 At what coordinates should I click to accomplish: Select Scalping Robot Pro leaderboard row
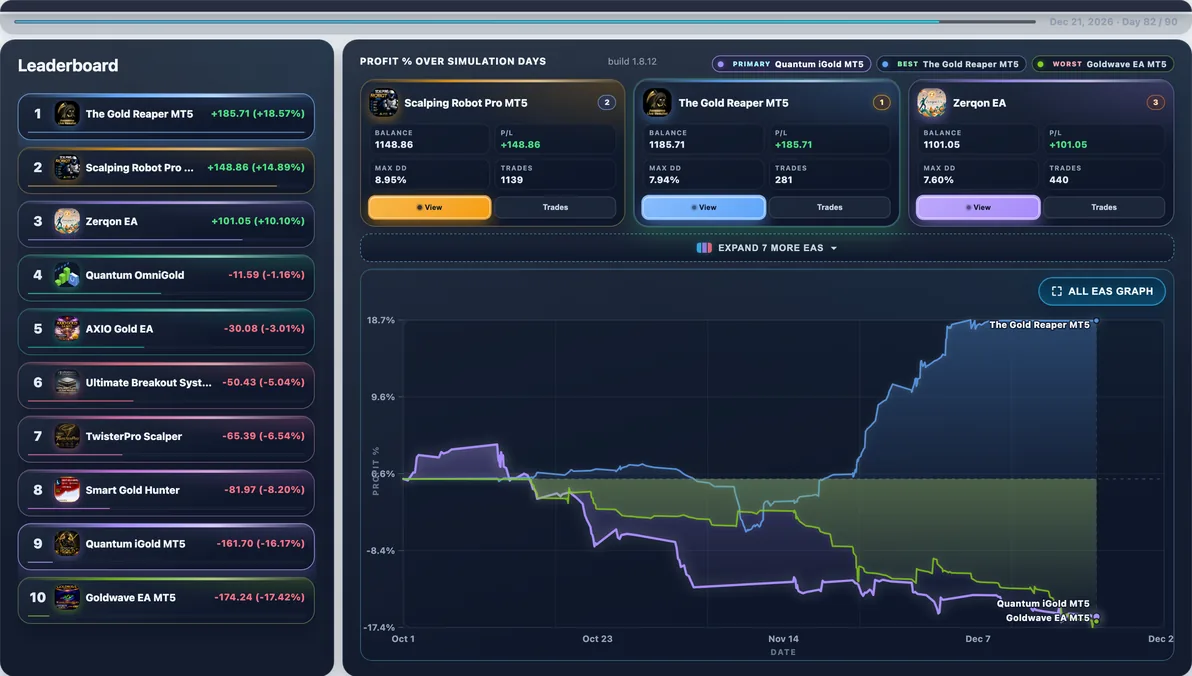click(x=166, y=170)
